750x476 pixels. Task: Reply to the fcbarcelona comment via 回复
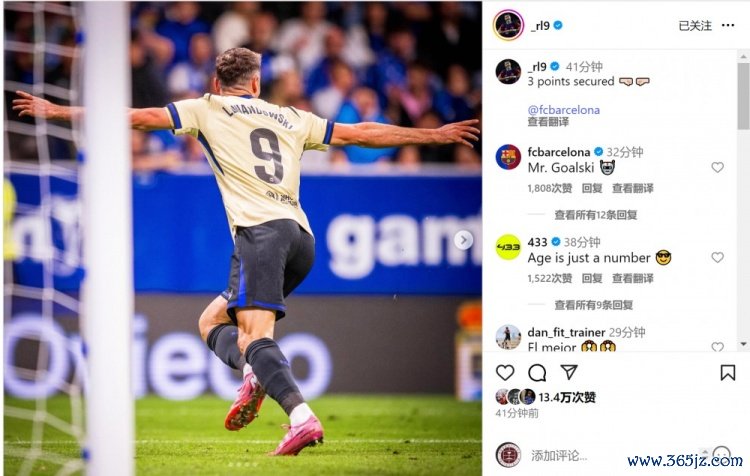tap(592, 188)
